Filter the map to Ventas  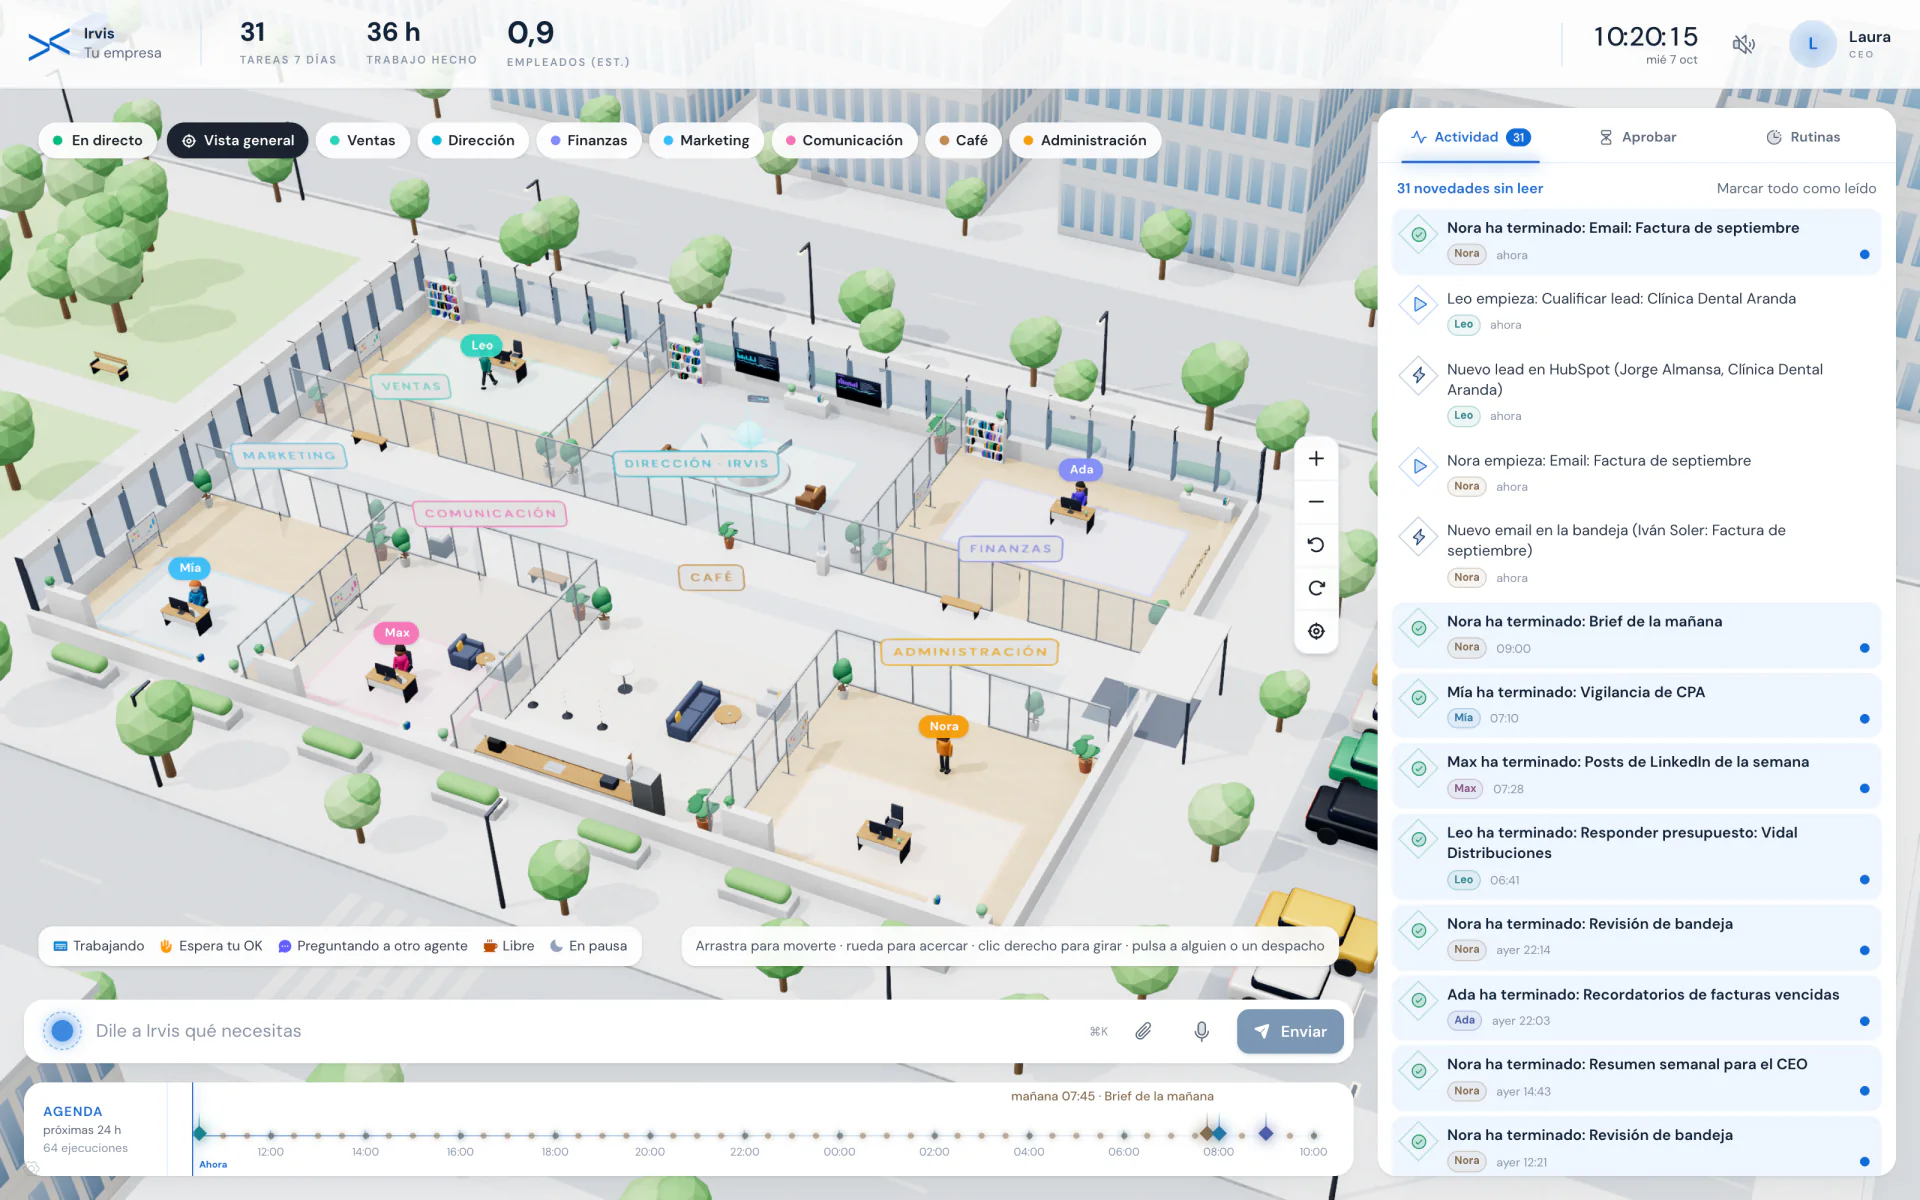[362, 140]
